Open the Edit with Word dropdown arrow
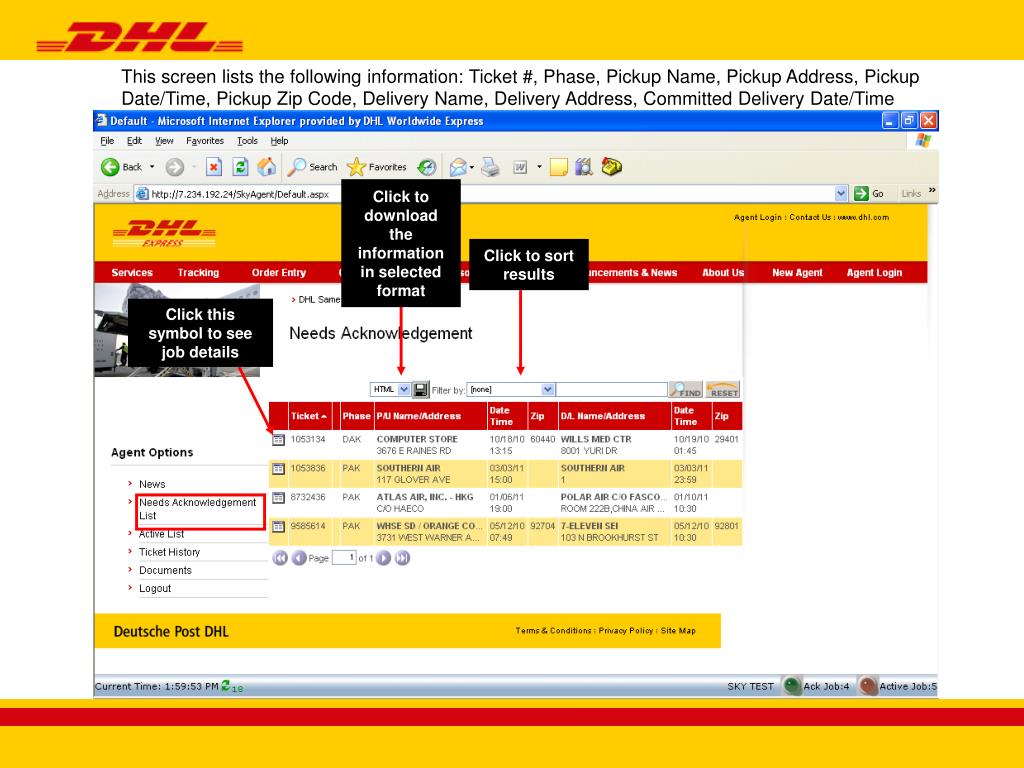Image resolution: width=1024 pixels, height=768 pixels. pos(539,167)
